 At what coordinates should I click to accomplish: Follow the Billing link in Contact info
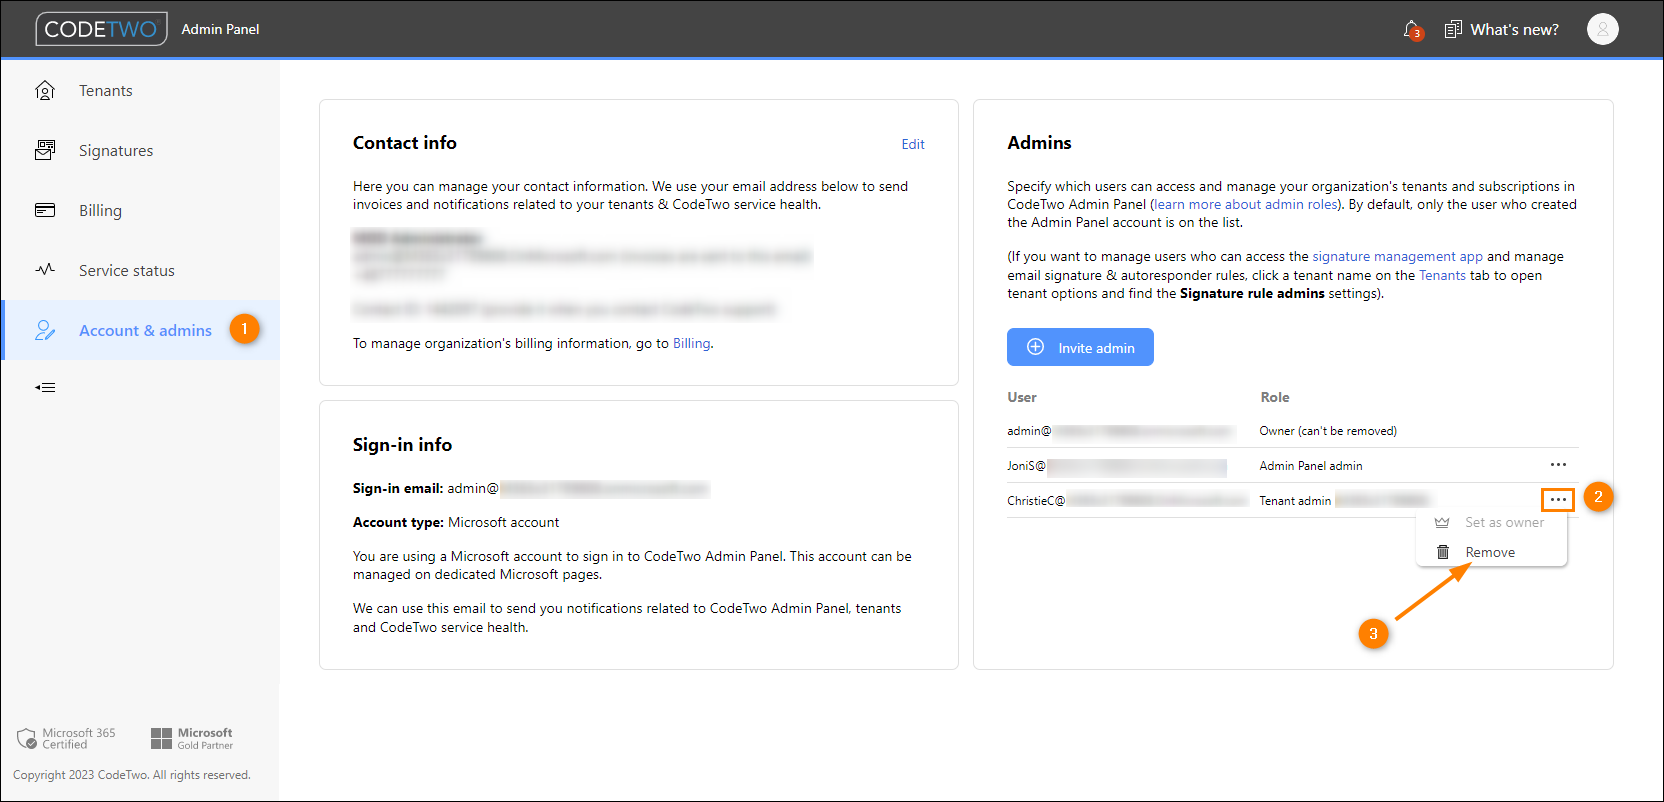coord(691,343)
